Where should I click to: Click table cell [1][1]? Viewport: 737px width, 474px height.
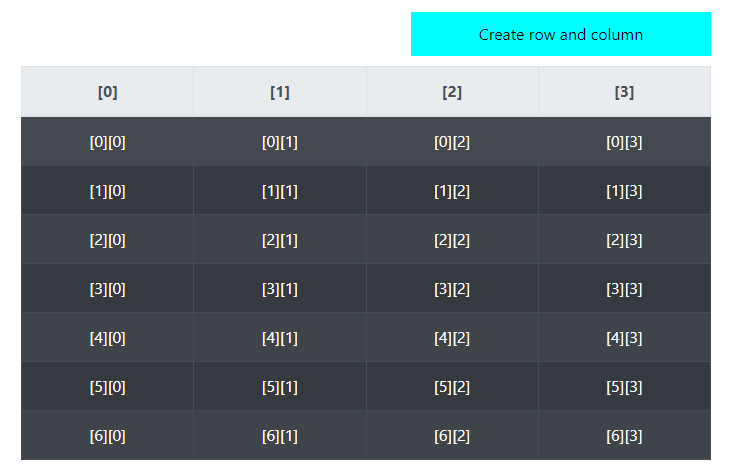coord(280,190)
